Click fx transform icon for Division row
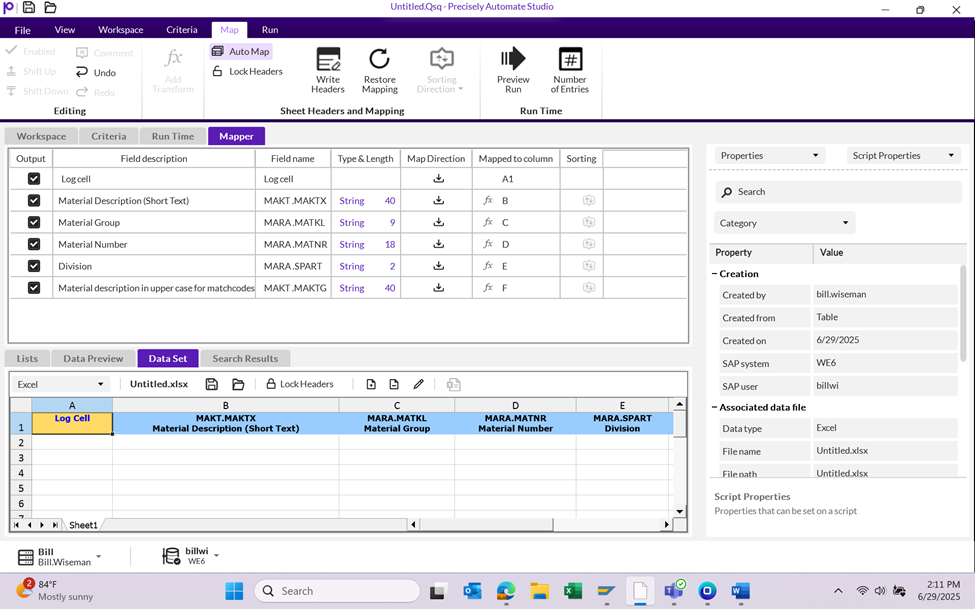Viewport: 975px width, 609px height. click(x=488, y=267)
